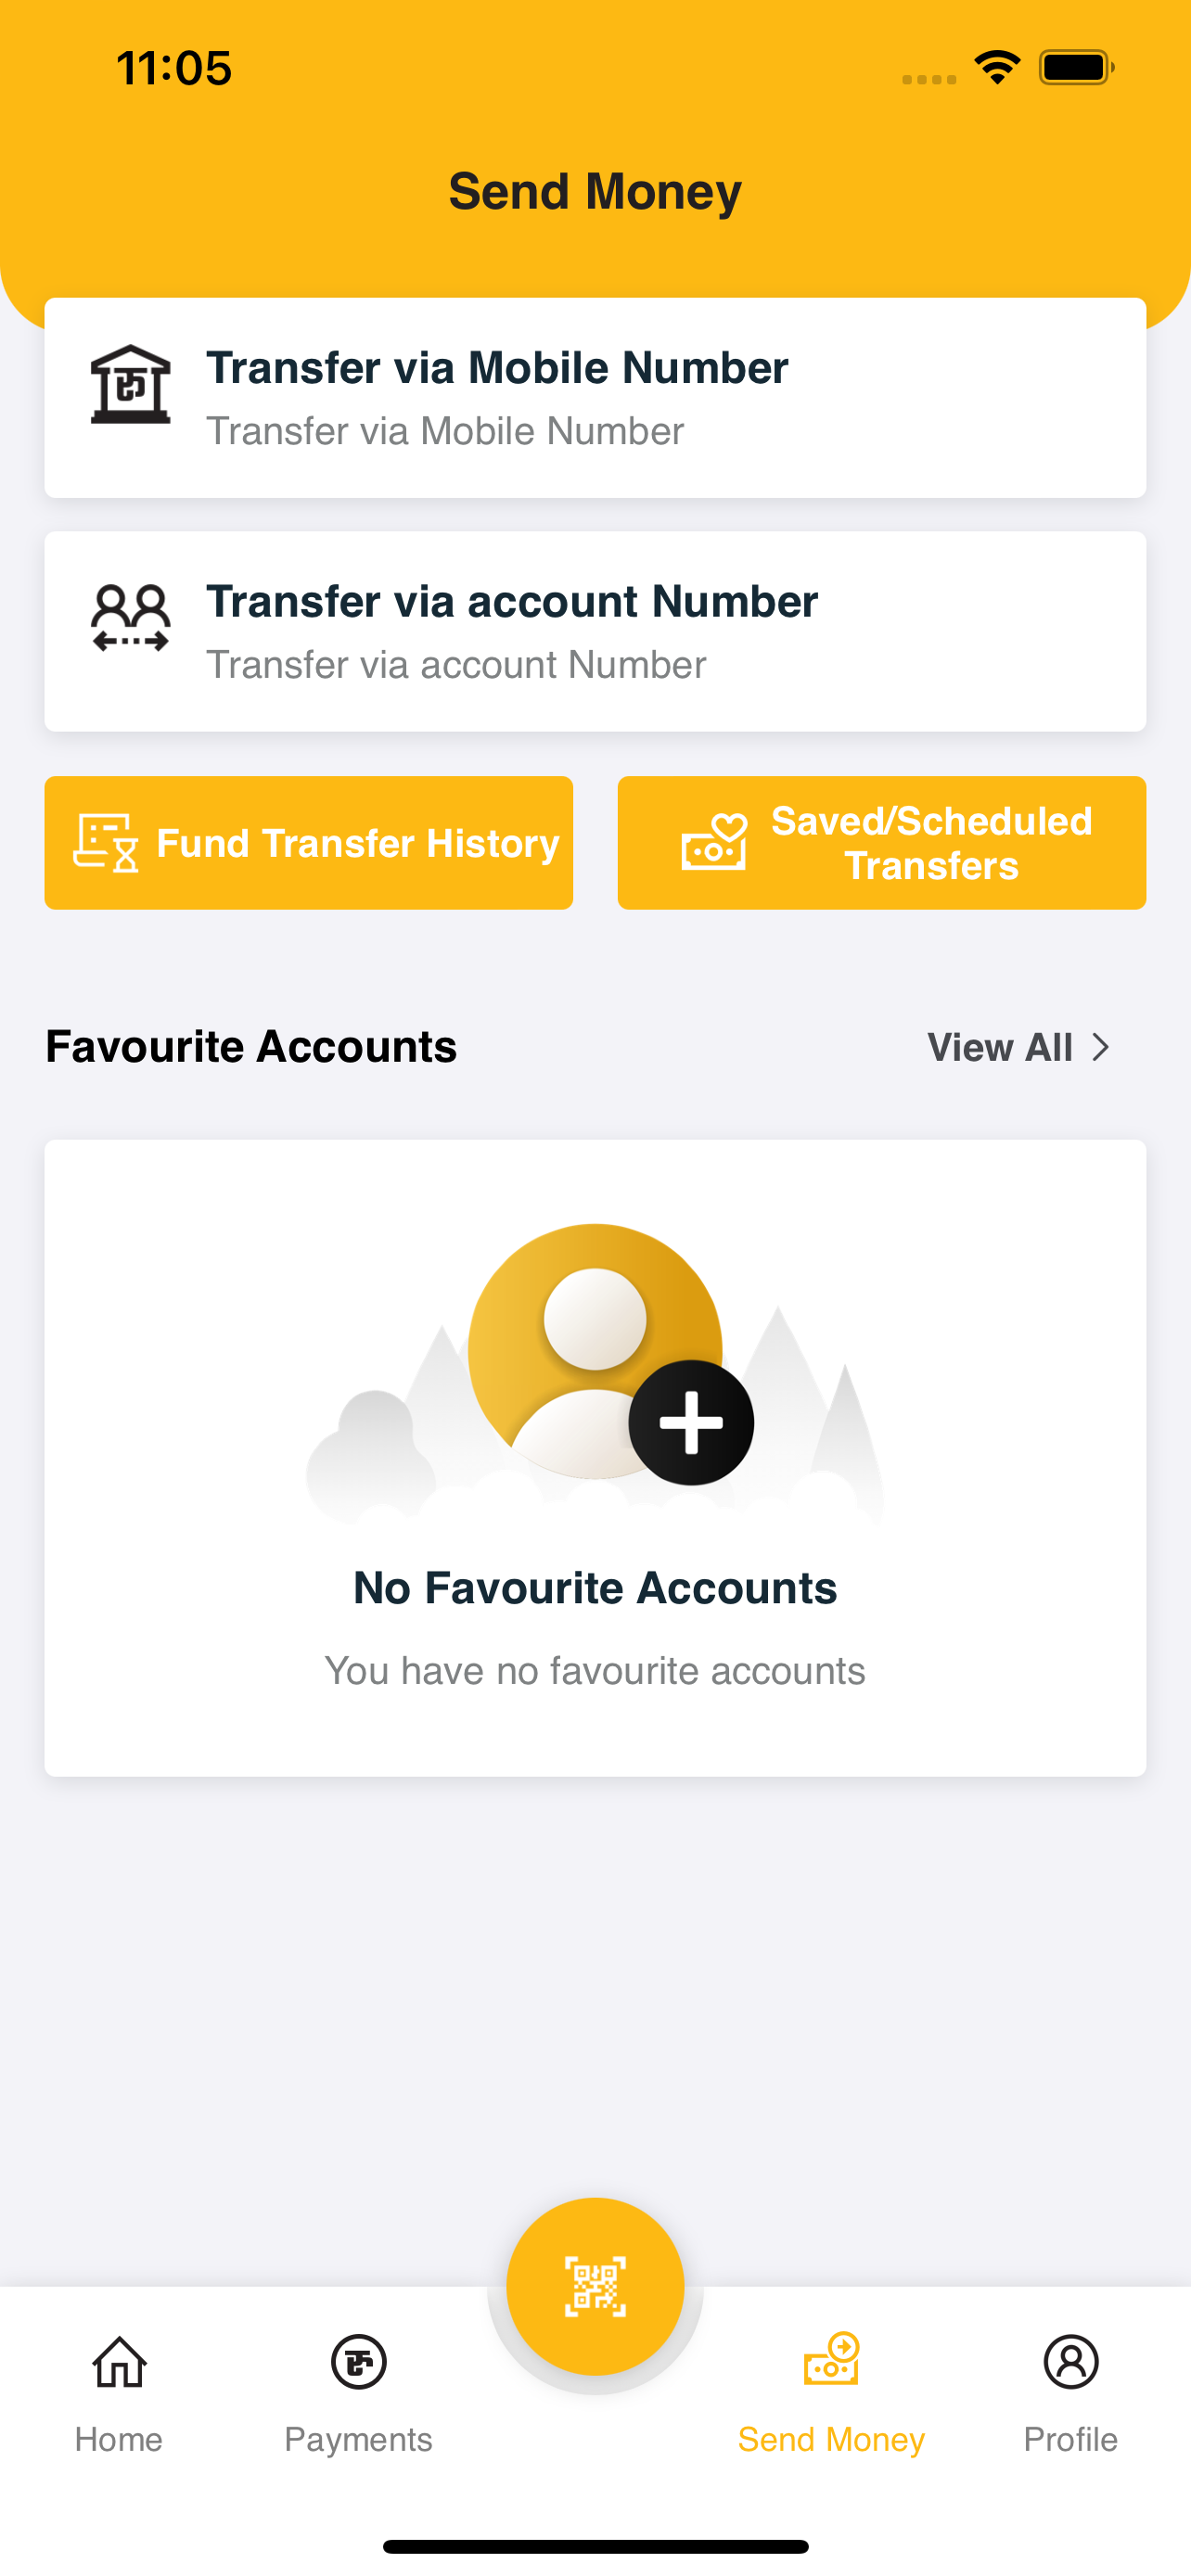Switch to the Home tab label
The width and height of the screenshot is (1191, 2576).
pyautogui.click(x=119, y=2440)
